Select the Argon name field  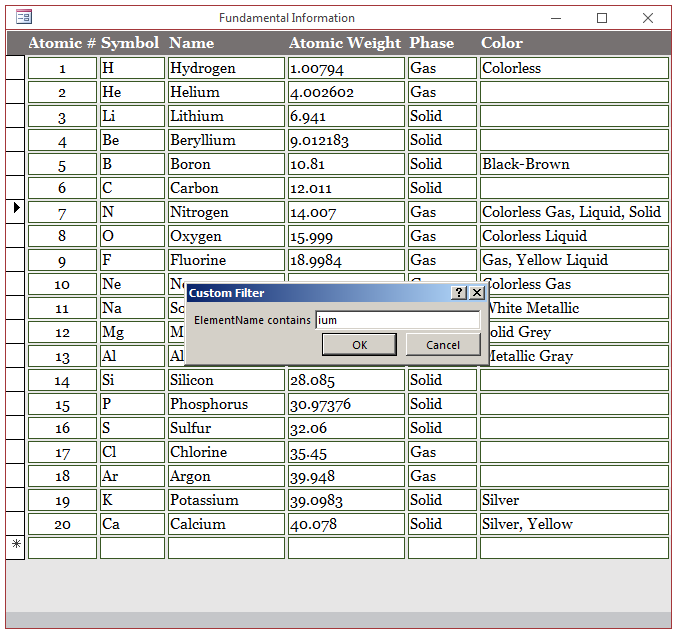point(226,476)
